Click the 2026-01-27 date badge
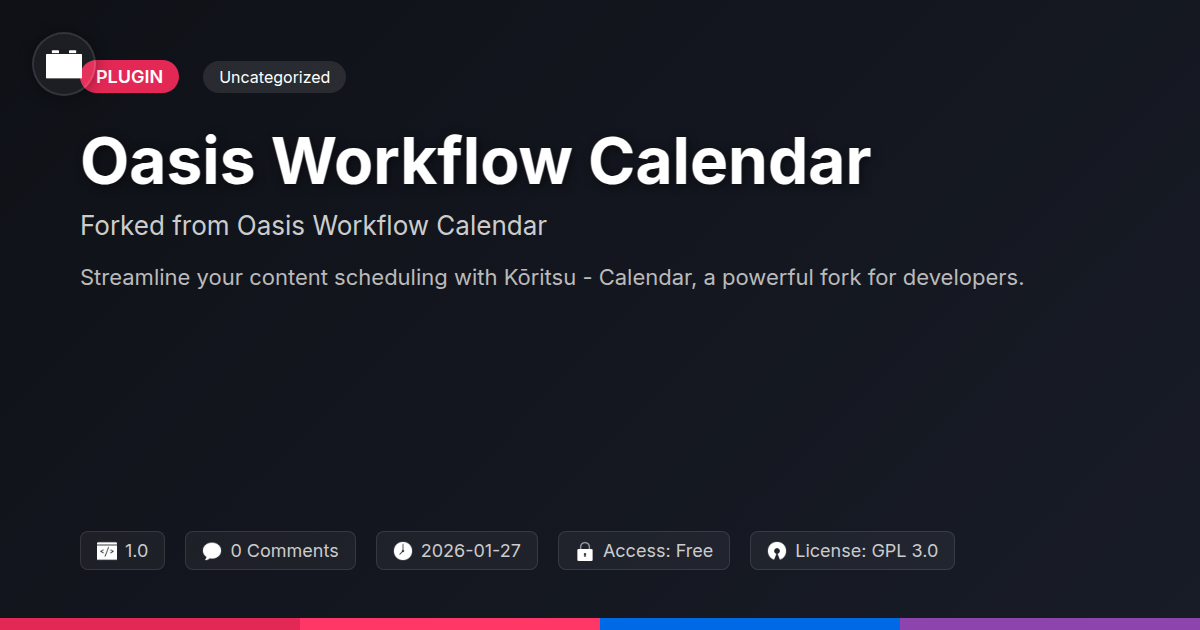Image resolution: width=1200 pixels, height=630 pixels. 470,551
